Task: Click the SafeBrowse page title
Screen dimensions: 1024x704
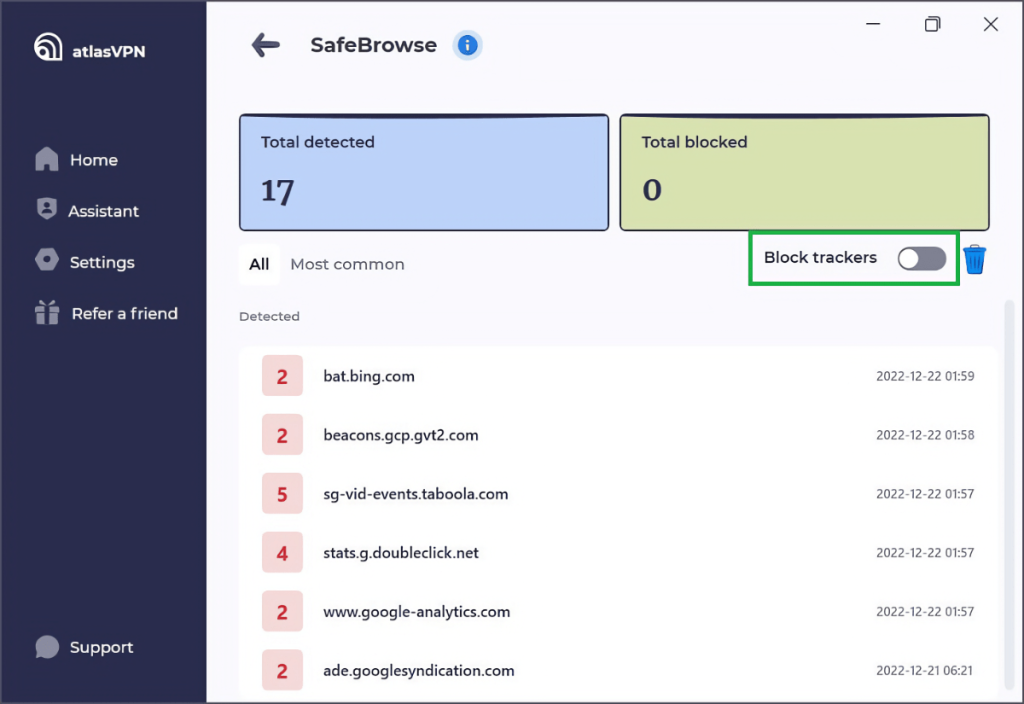Action: [x=374, y=45]
